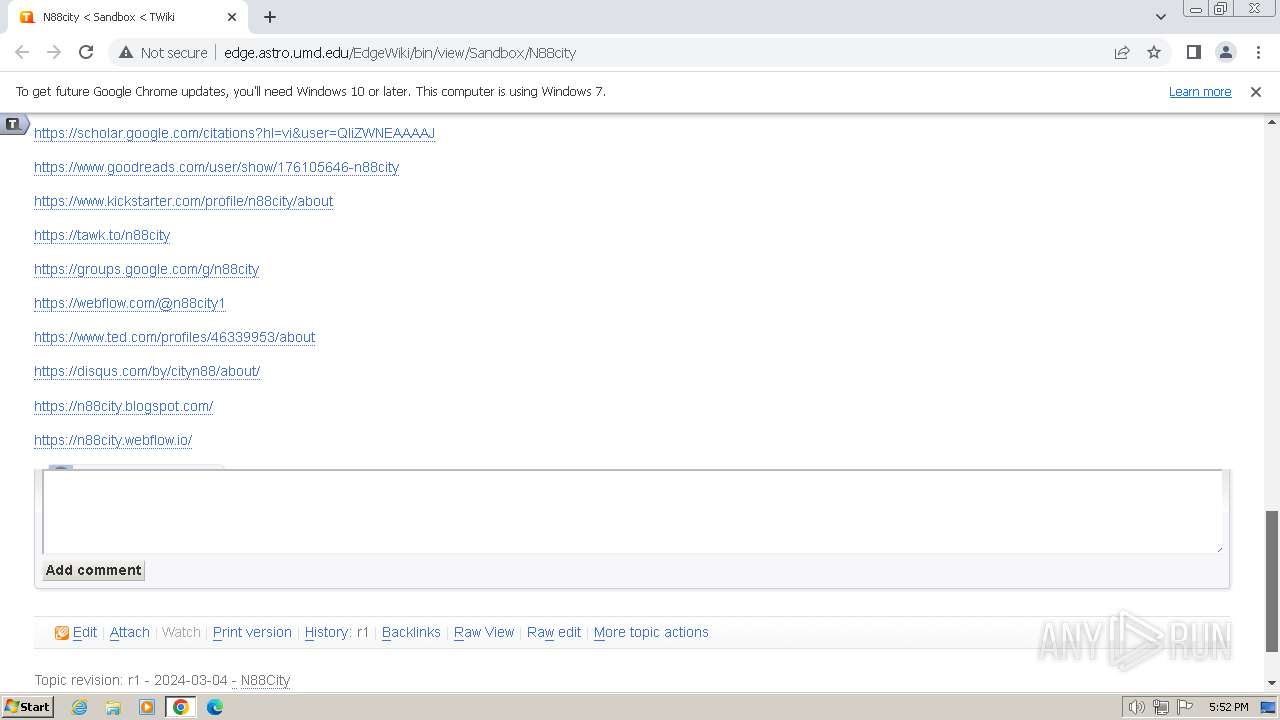Click the page's vertical scrollbar thumb
The width and height of the screenshot is (1280, 720).
1271,580
